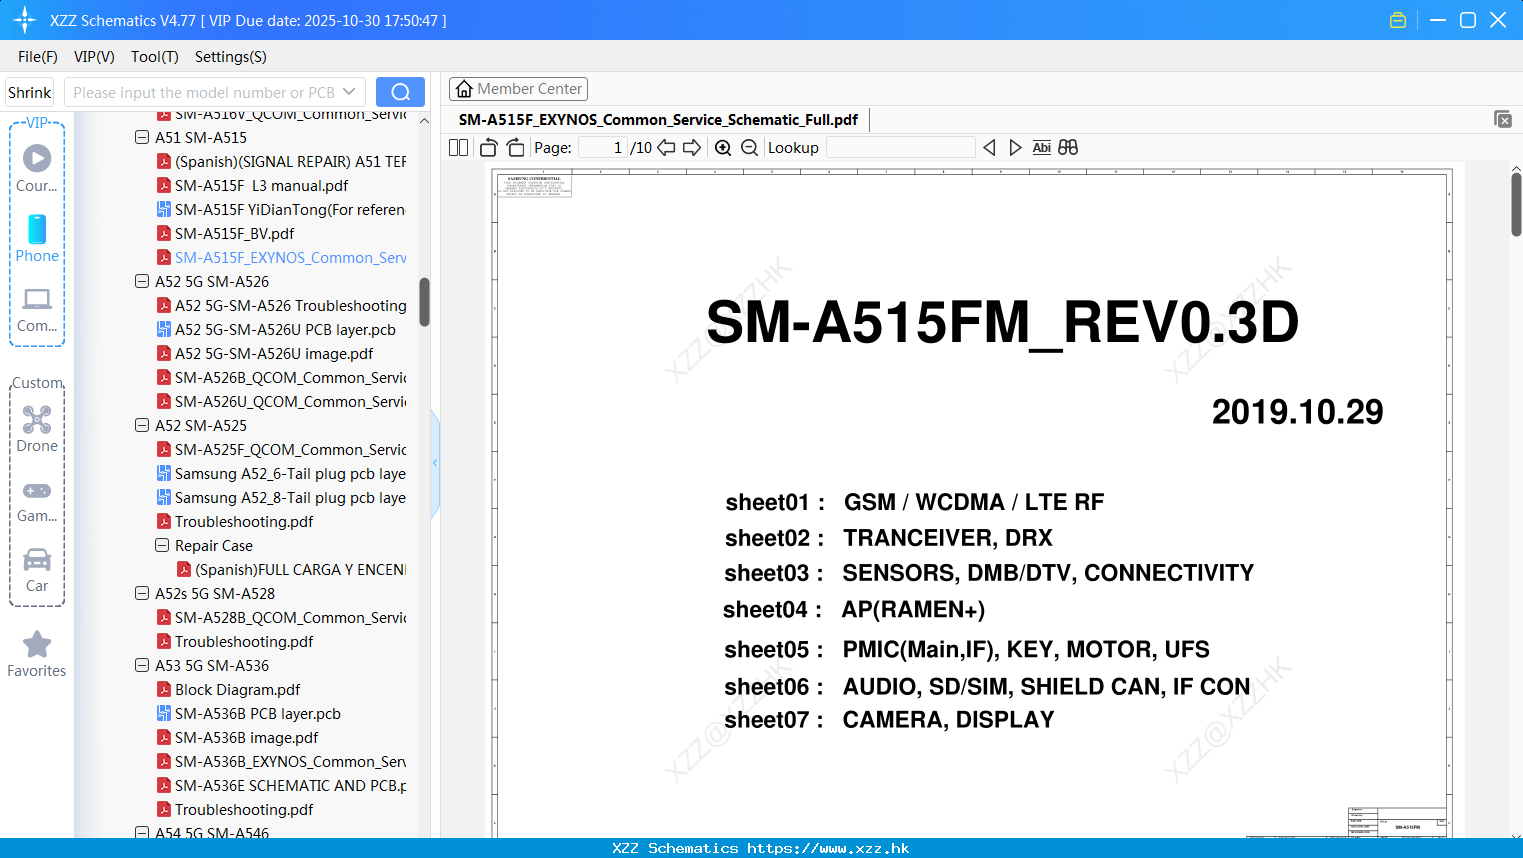This screenshot has width=1523, height=858.
Task: Collapse the A54 5G SM-A546 folder
Action: [x=142, y=833]
